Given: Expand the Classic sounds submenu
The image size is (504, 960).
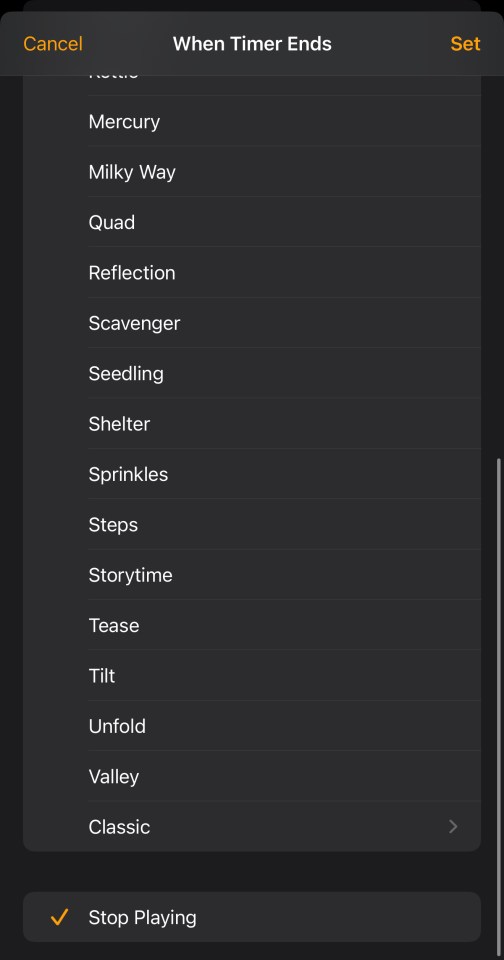Looking at the screenshot, I should 252,827.
